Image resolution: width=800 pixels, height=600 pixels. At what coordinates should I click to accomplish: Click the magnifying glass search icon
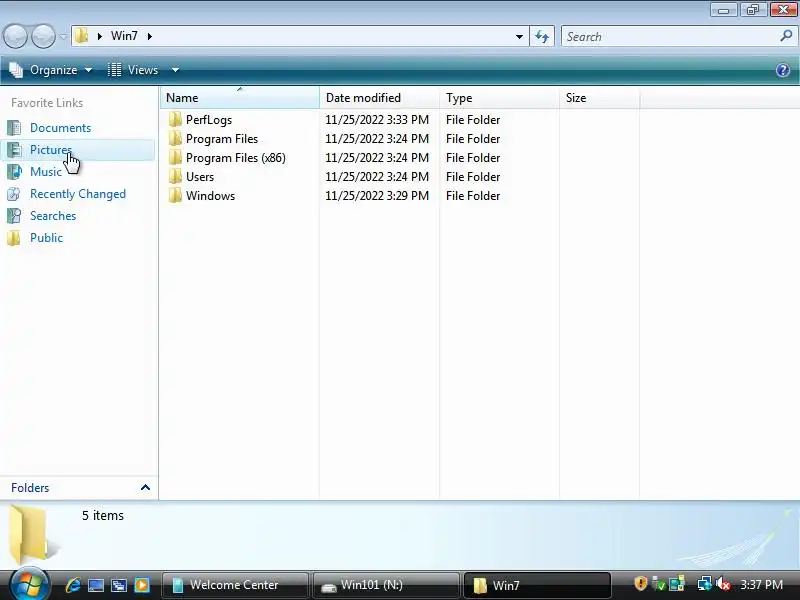point(786,36)
